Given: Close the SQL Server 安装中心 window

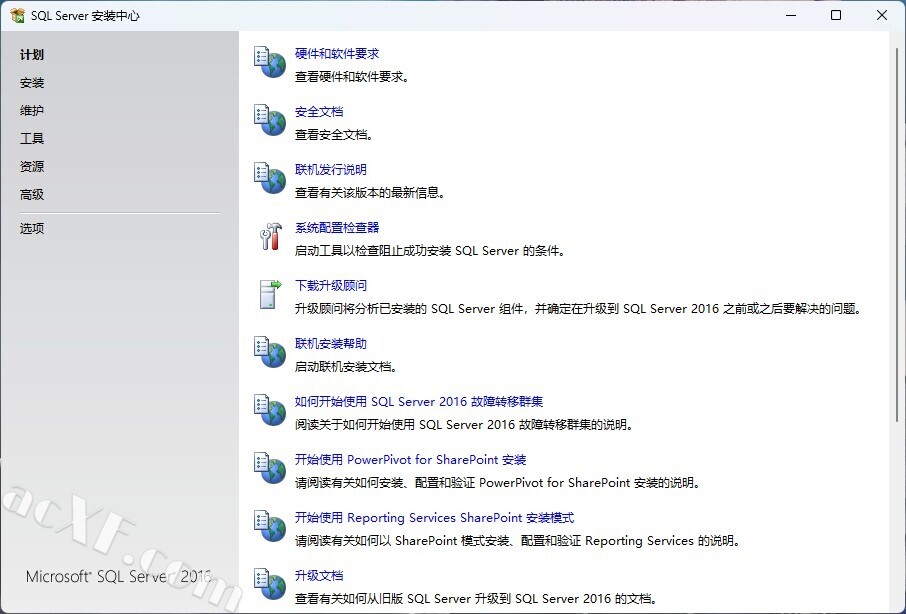Looking at the screenshot, I should [881, 16].
